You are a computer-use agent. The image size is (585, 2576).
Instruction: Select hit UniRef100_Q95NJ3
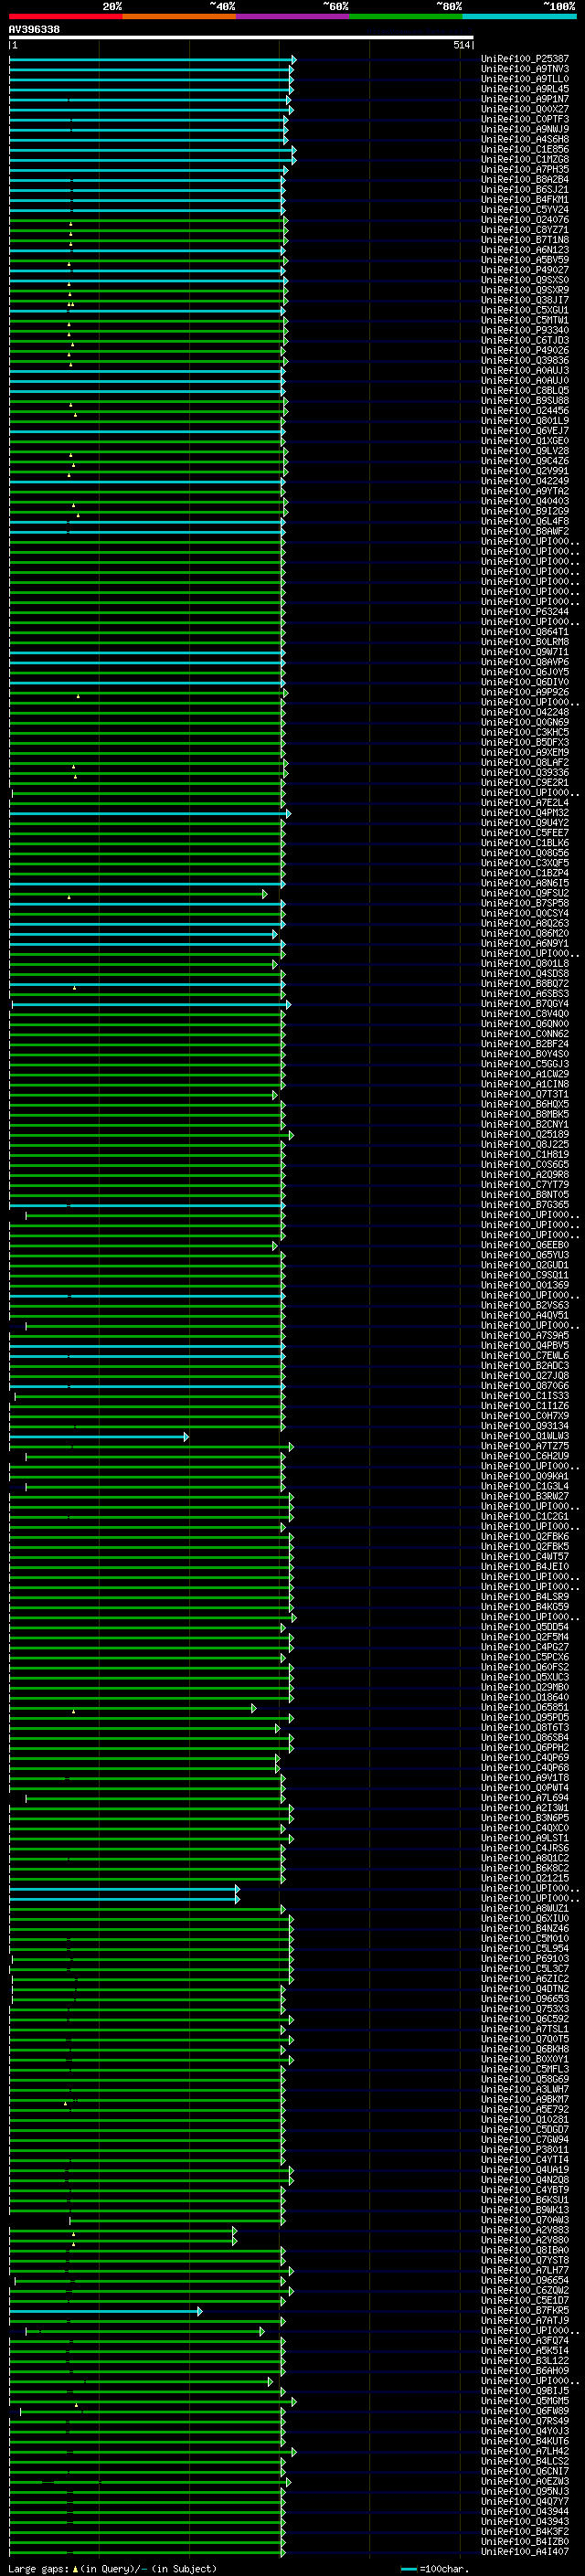[525, 2491]
